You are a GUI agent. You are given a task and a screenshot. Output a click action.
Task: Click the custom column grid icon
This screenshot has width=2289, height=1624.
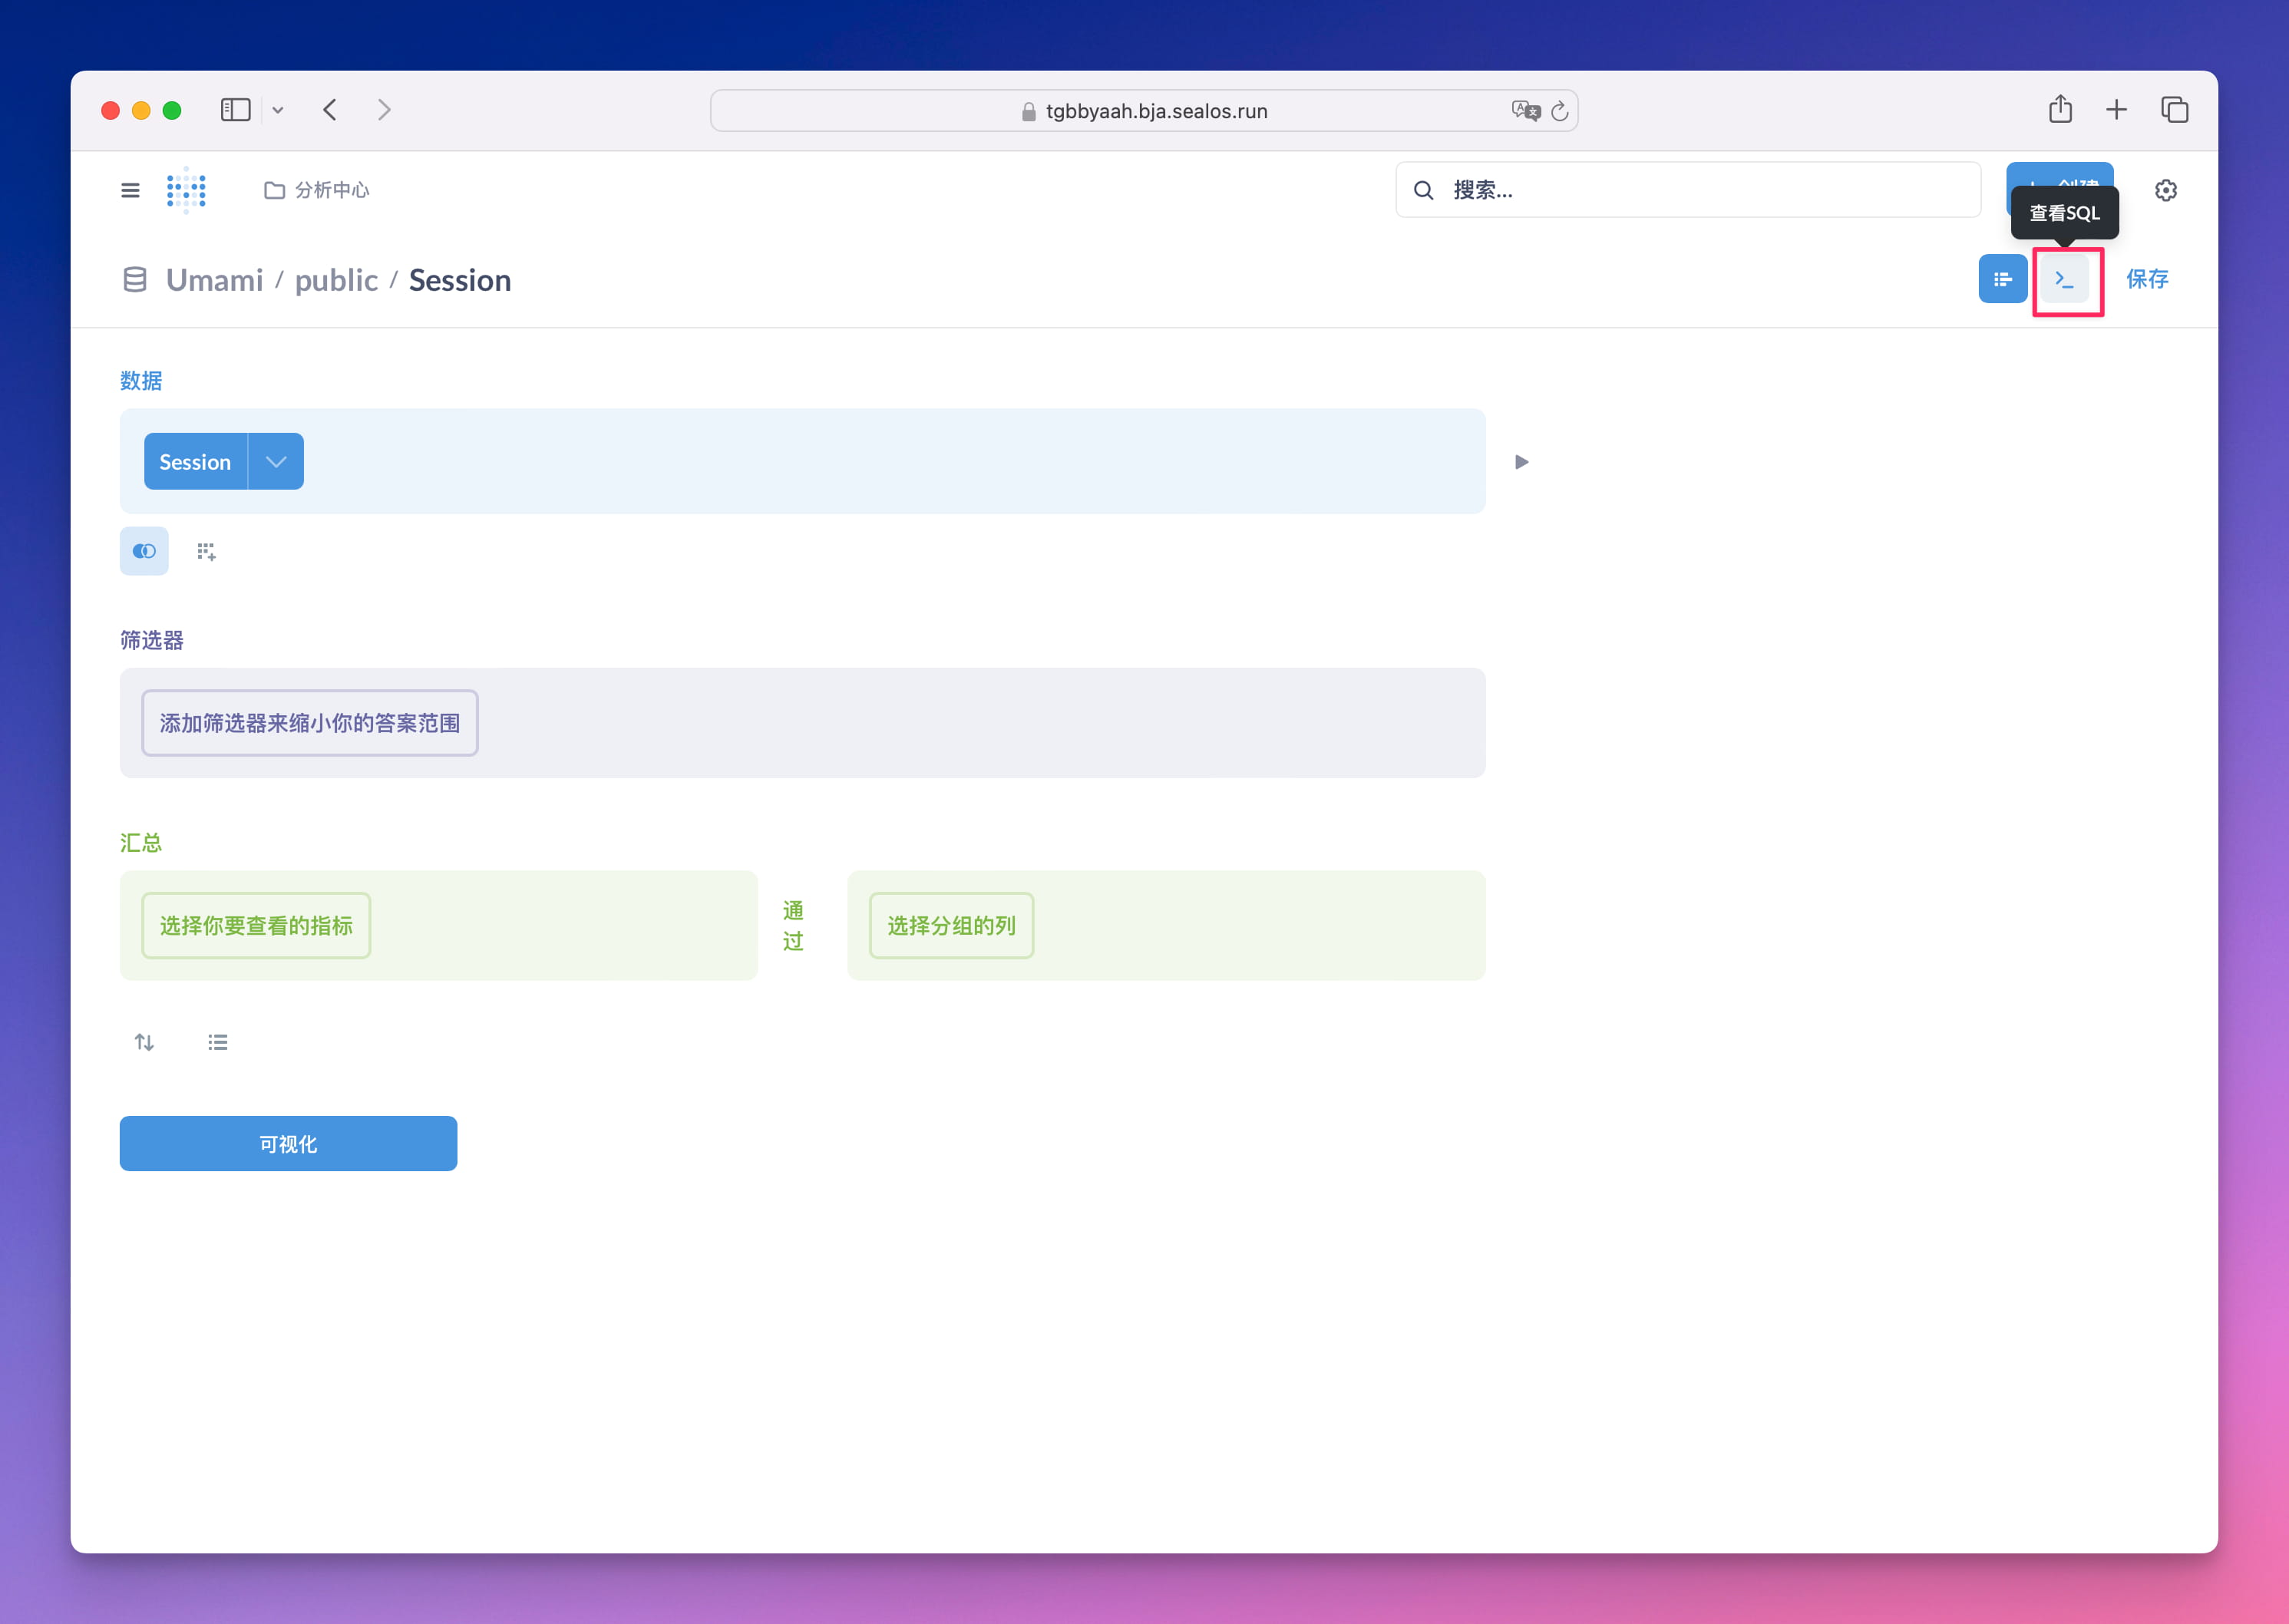pos(206,552)
